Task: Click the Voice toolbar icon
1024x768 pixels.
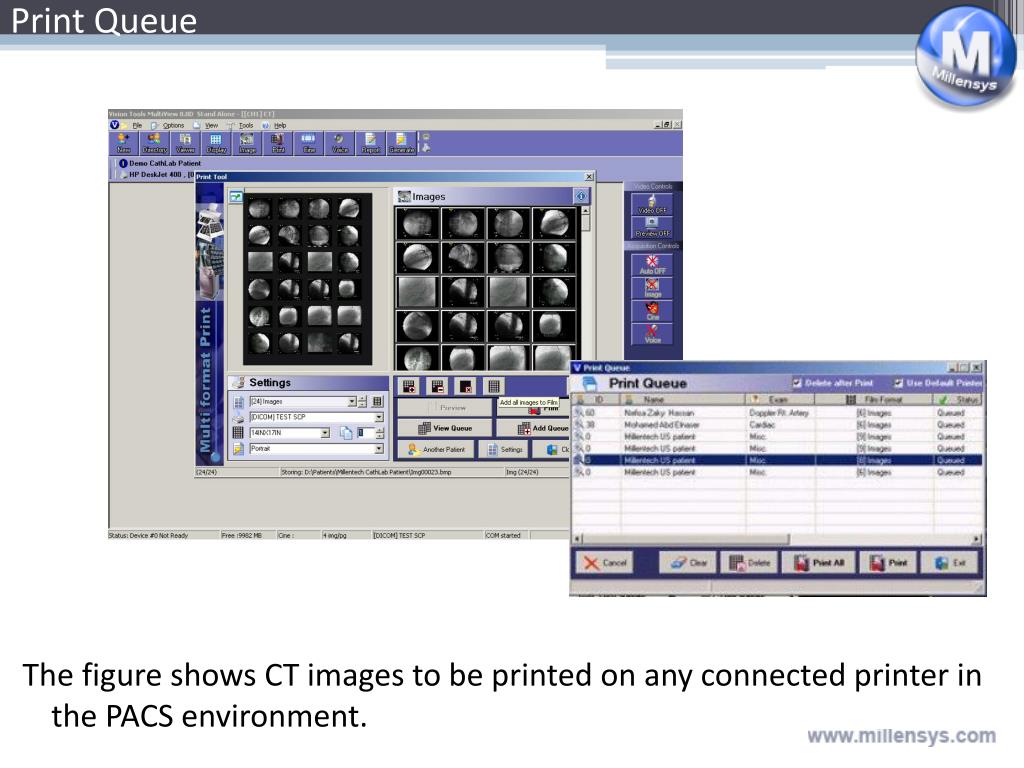Action: (x=340, y=143)
